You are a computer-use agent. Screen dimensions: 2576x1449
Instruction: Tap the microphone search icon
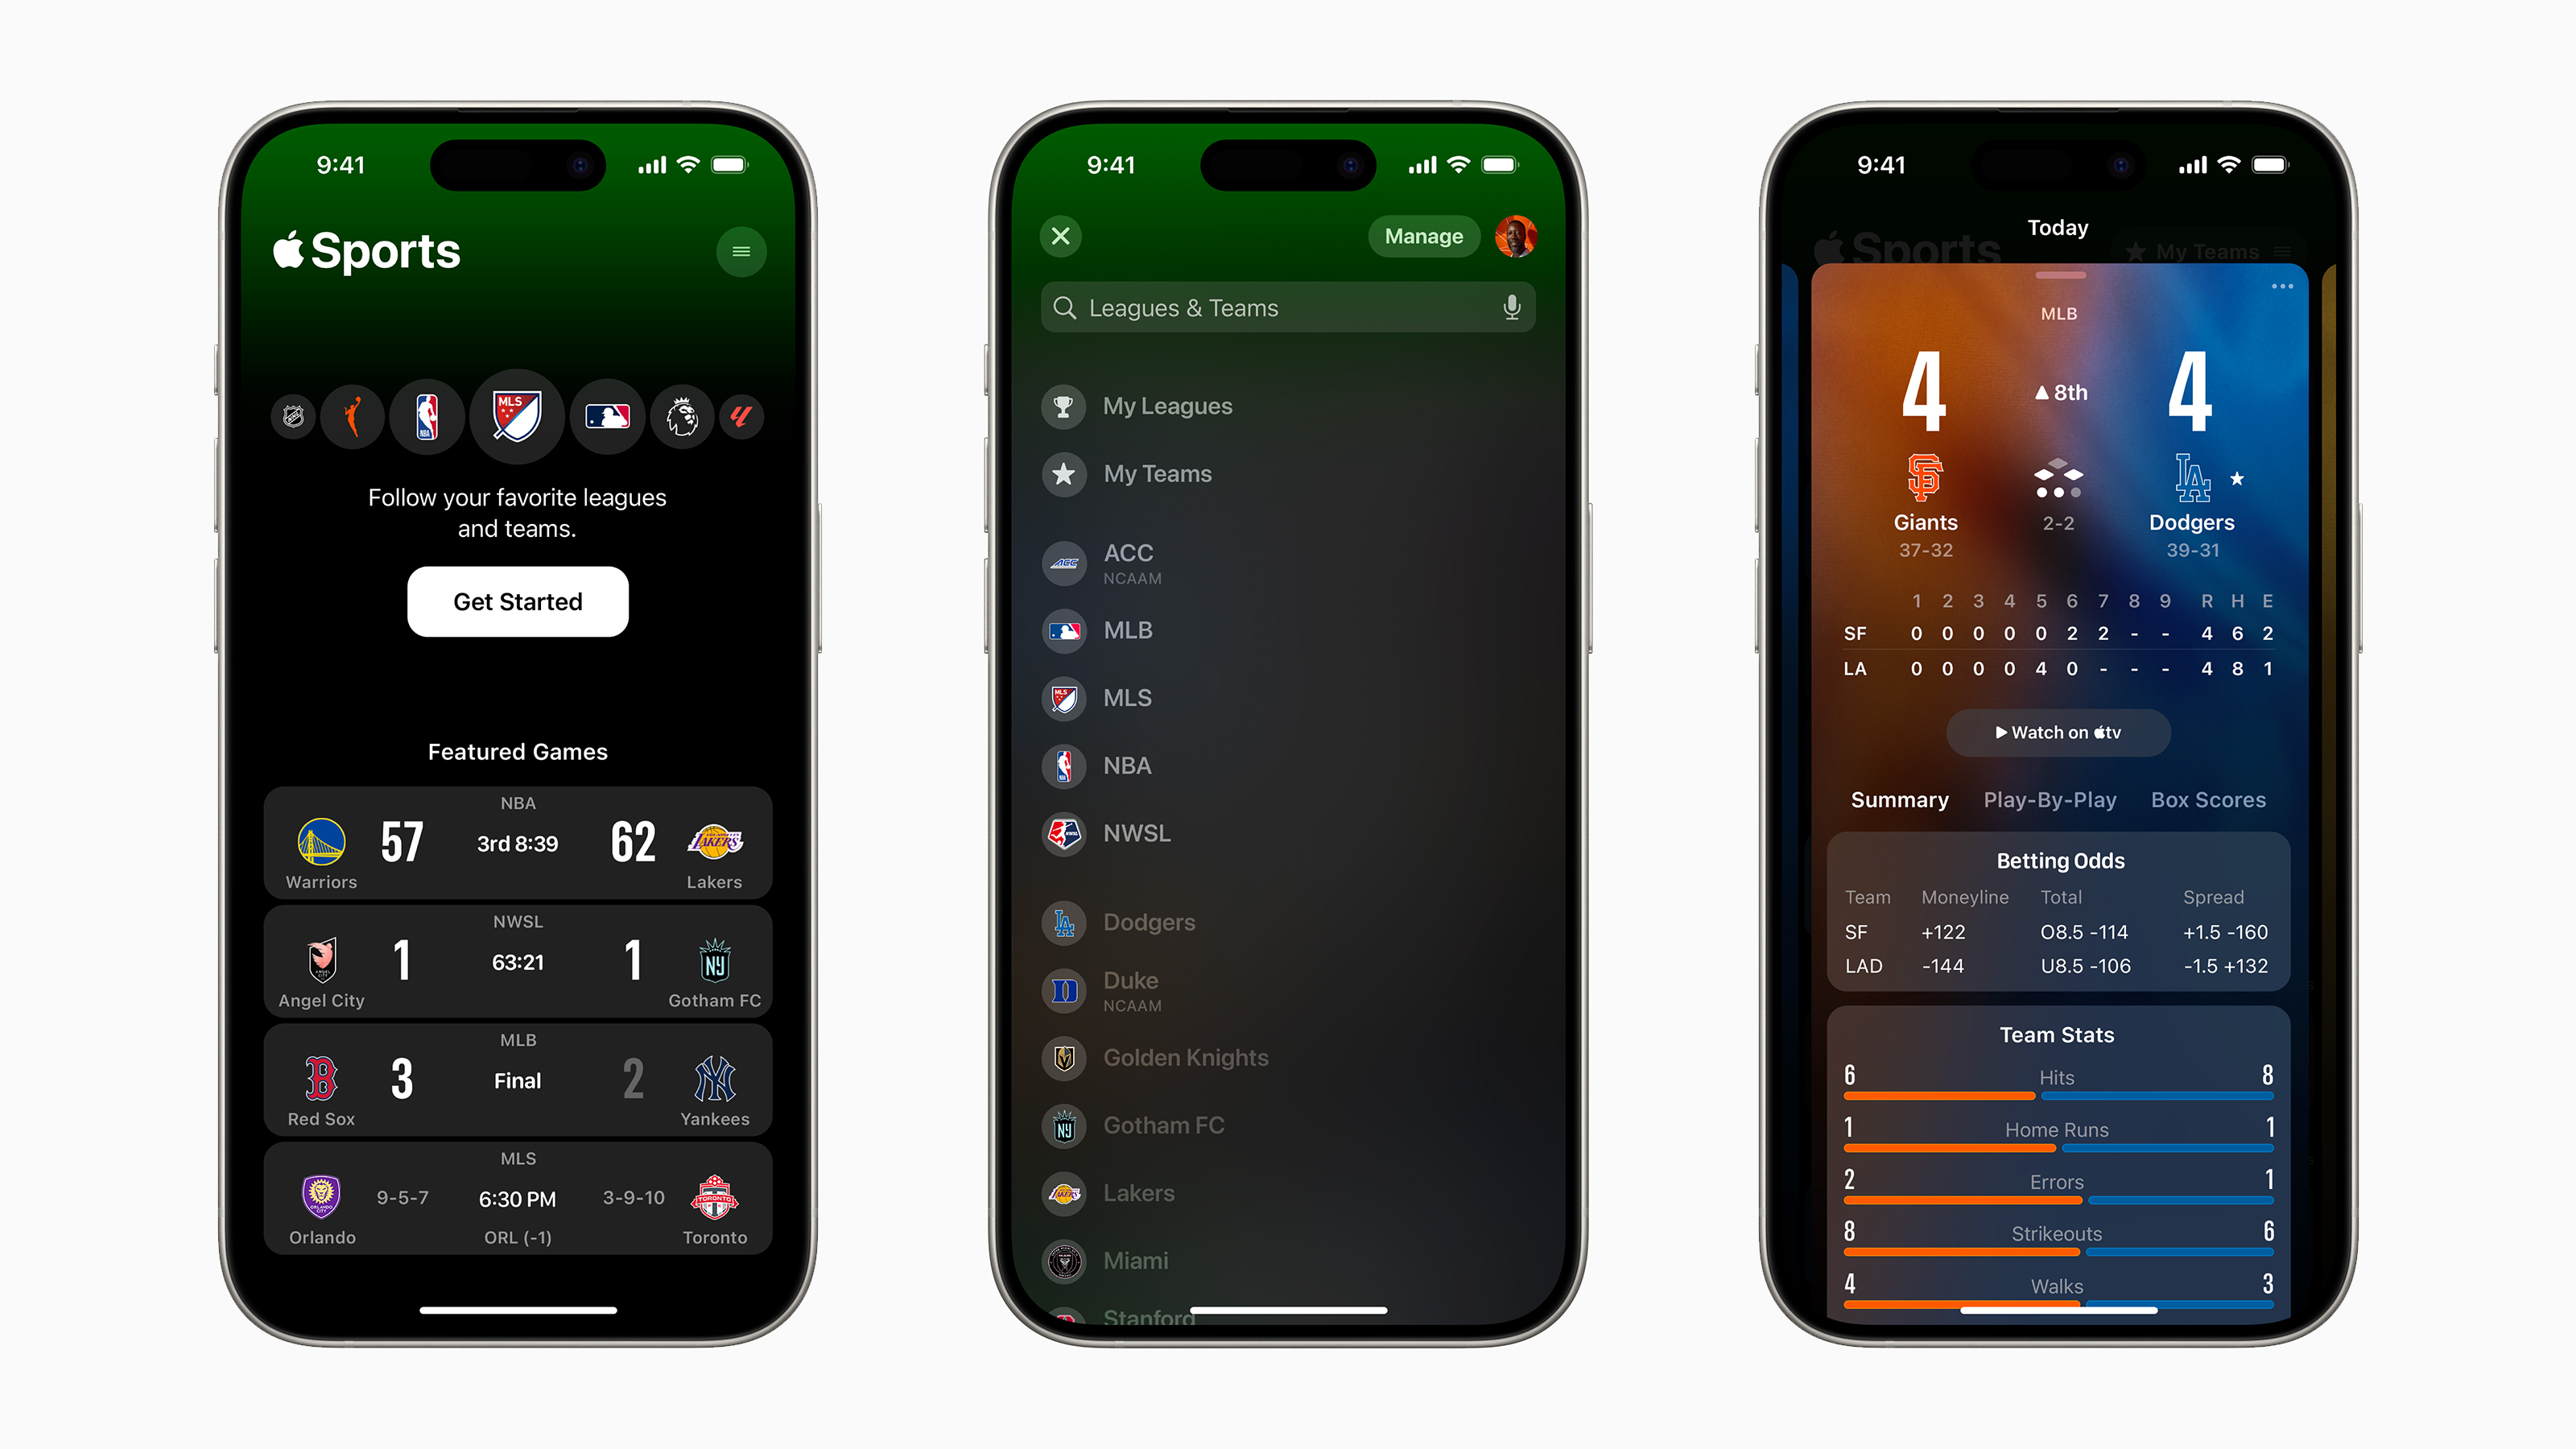1511,308
